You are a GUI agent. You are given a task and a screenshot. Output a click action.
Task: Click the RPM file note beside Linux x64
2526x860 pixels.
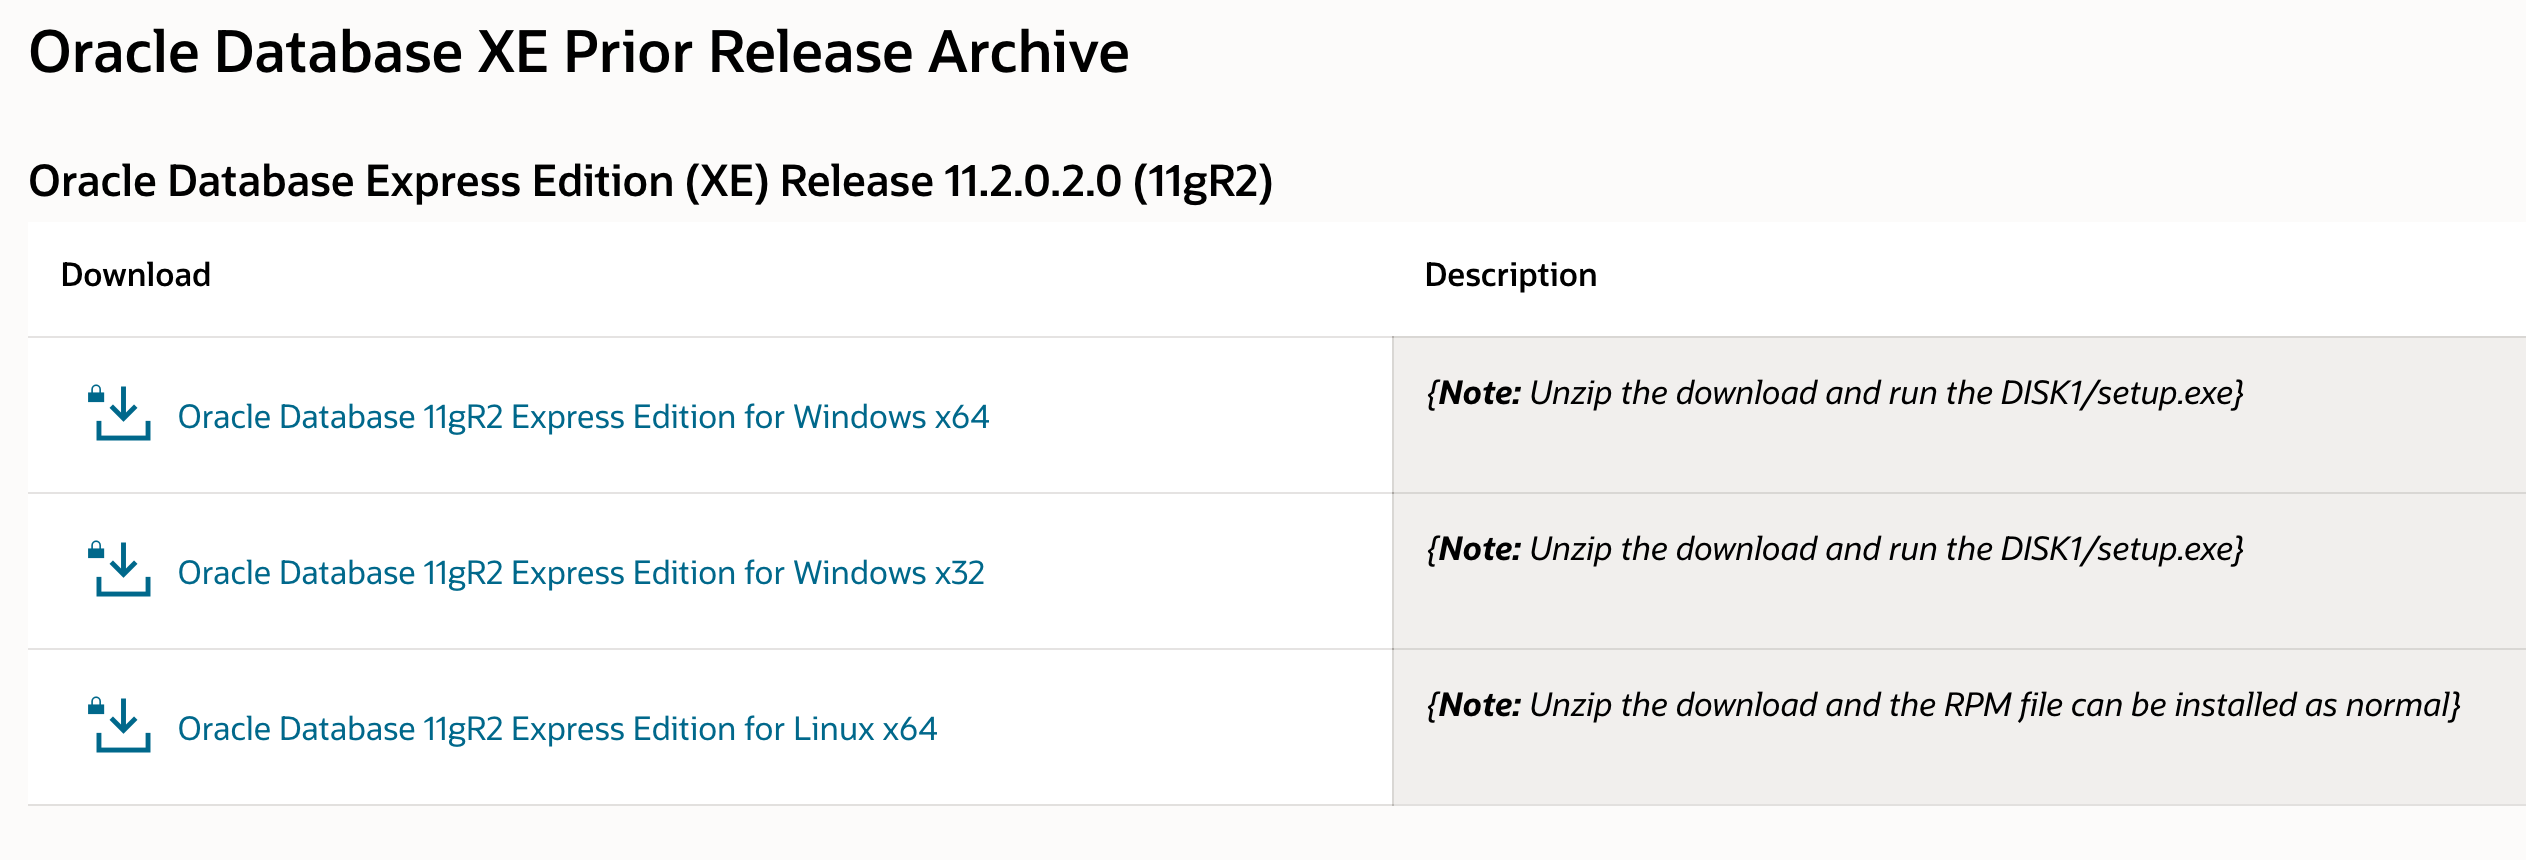[1943, 705]
